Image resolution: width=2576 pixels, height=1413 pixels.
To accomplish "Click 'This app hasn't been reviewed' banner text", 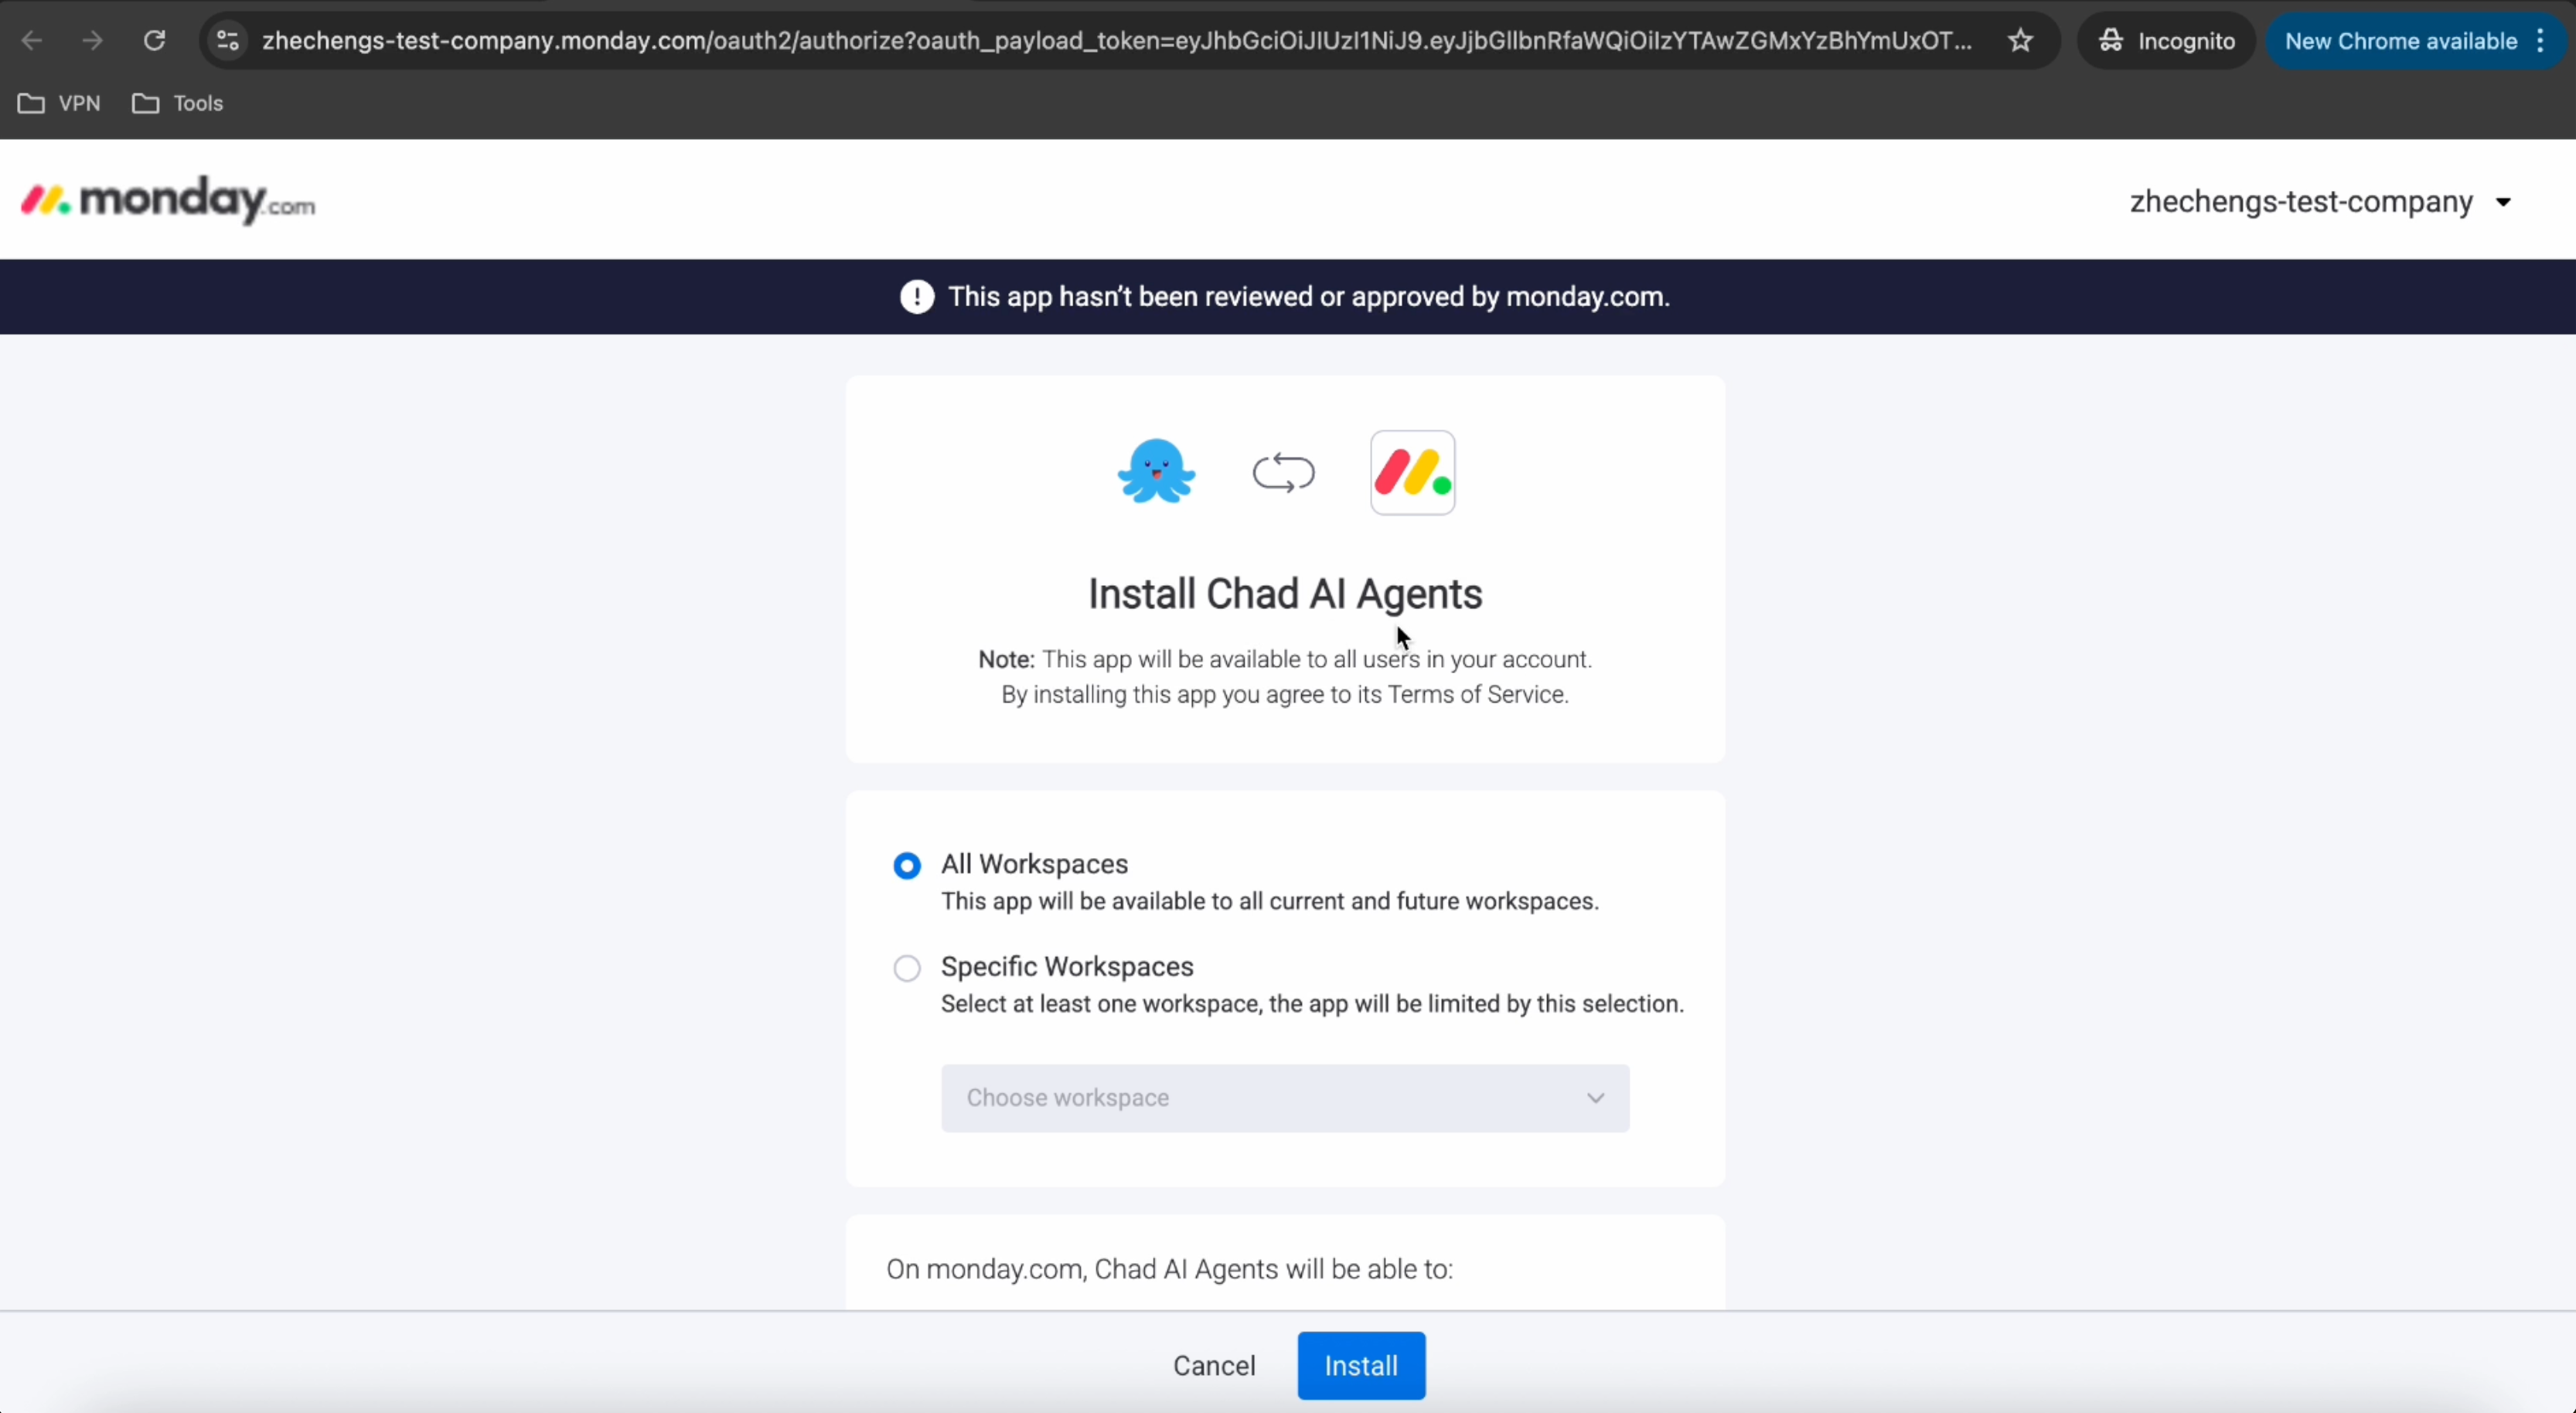I will click(1309, 297).
